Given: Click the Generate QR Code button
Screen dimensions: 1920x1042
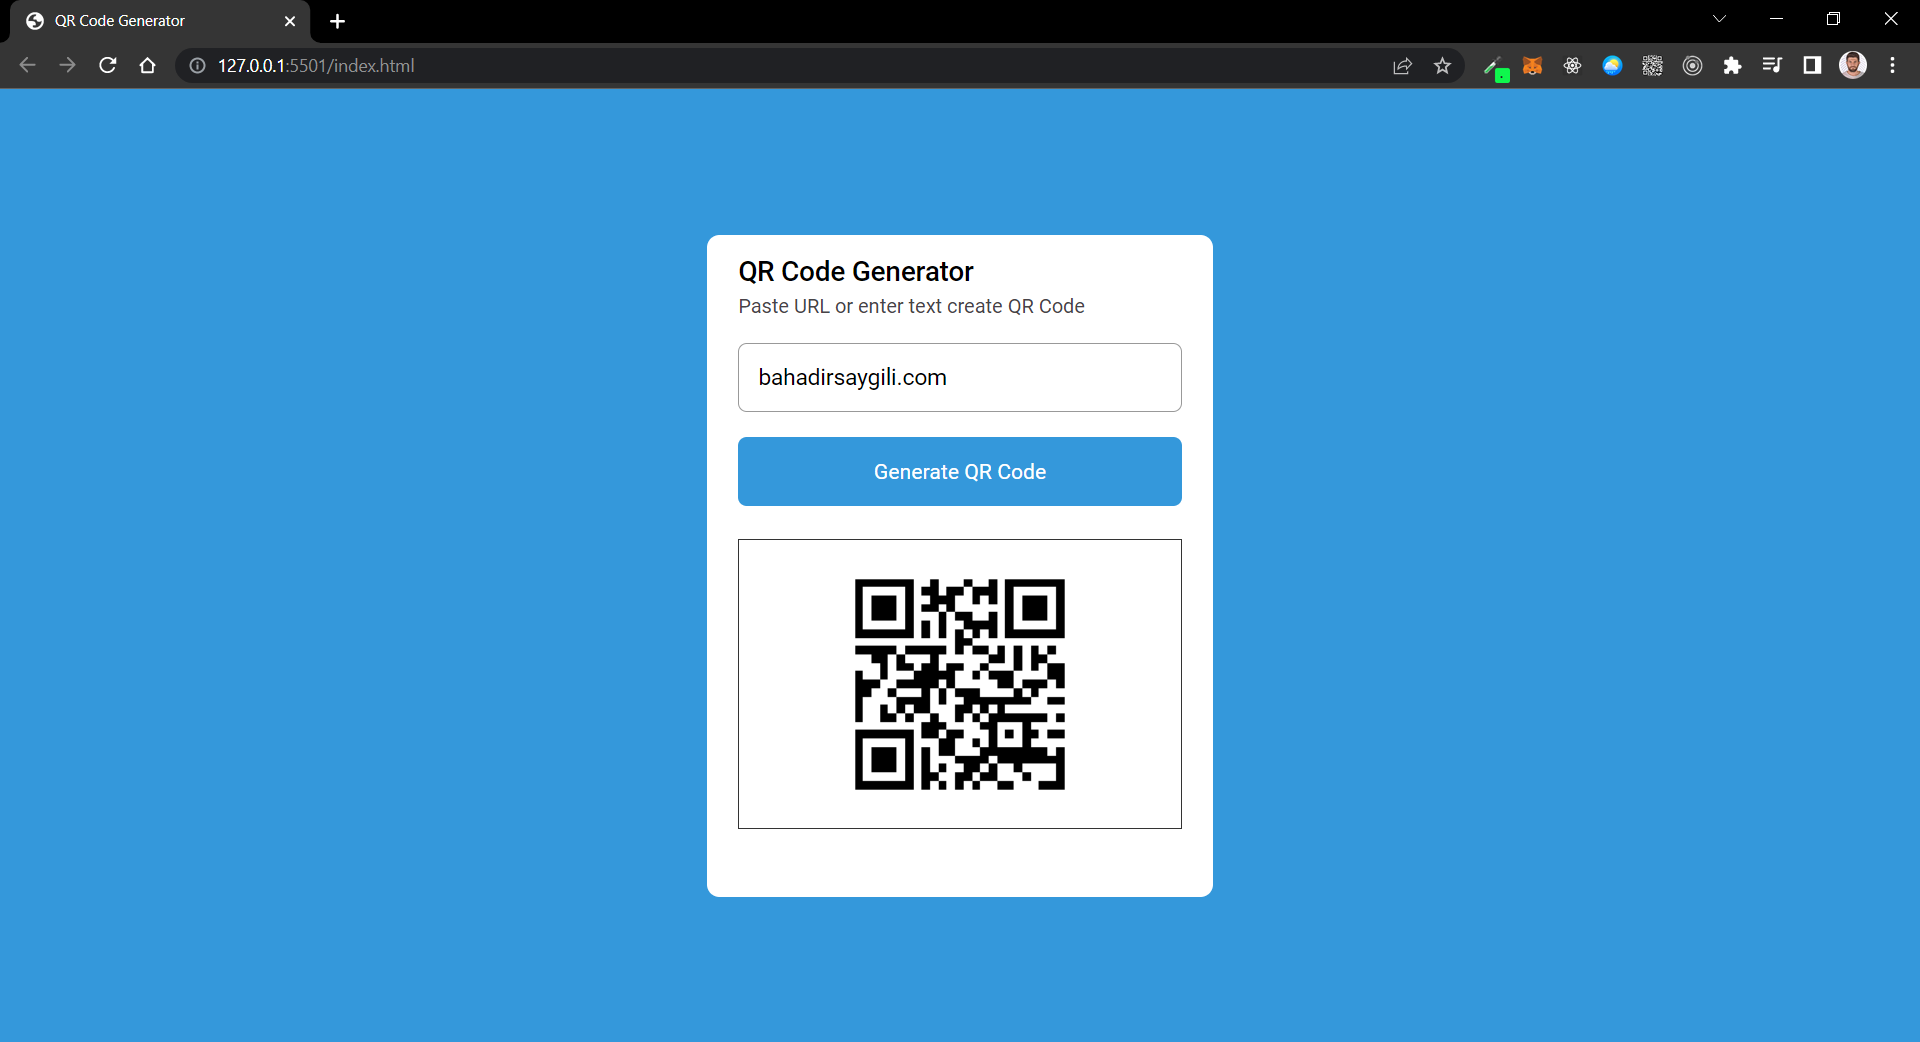Looking at the screenshot, I should click(x=960, y=471).
